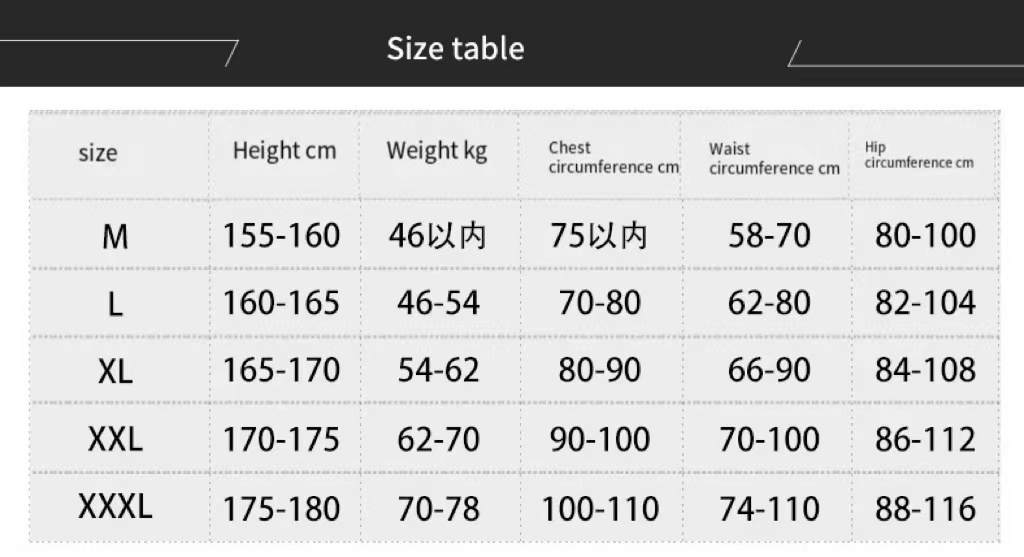Click the 155-160 height cell
The width and height of the screenshot is (1024, 557).
281,236
